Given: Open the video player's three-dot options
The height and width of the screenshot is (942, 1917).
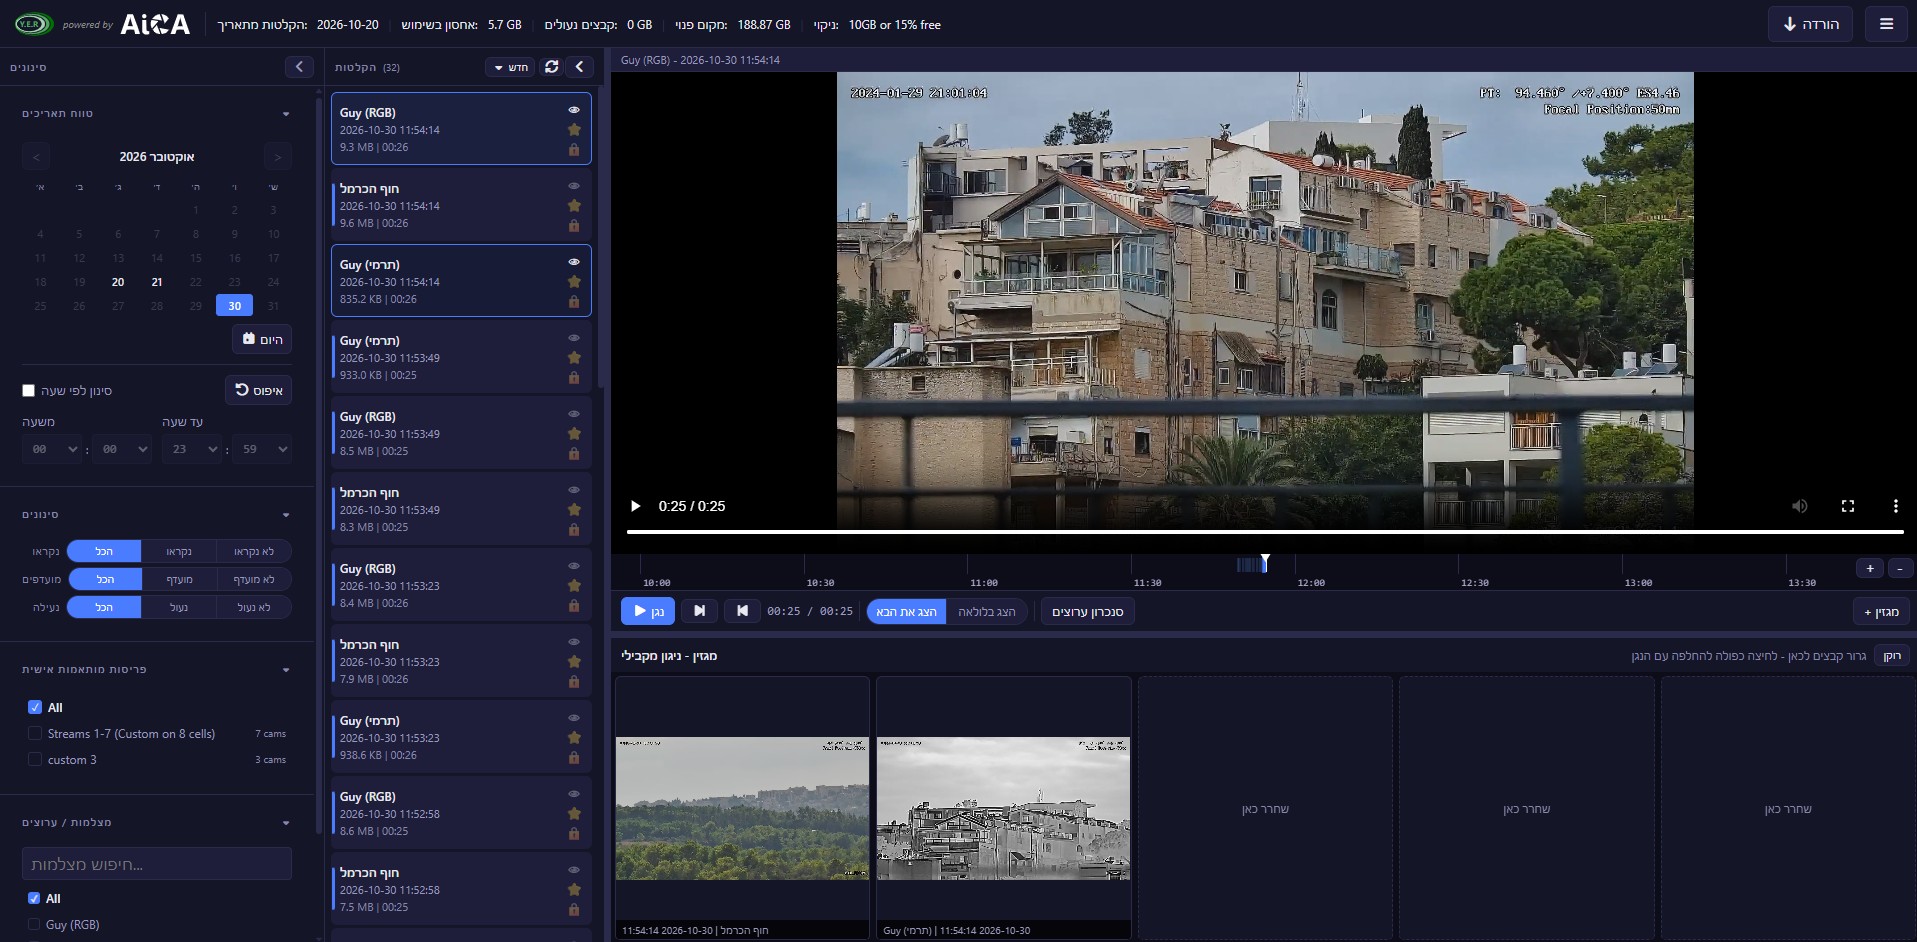Looking at the screenshot, I should (x=1895, y=506).
